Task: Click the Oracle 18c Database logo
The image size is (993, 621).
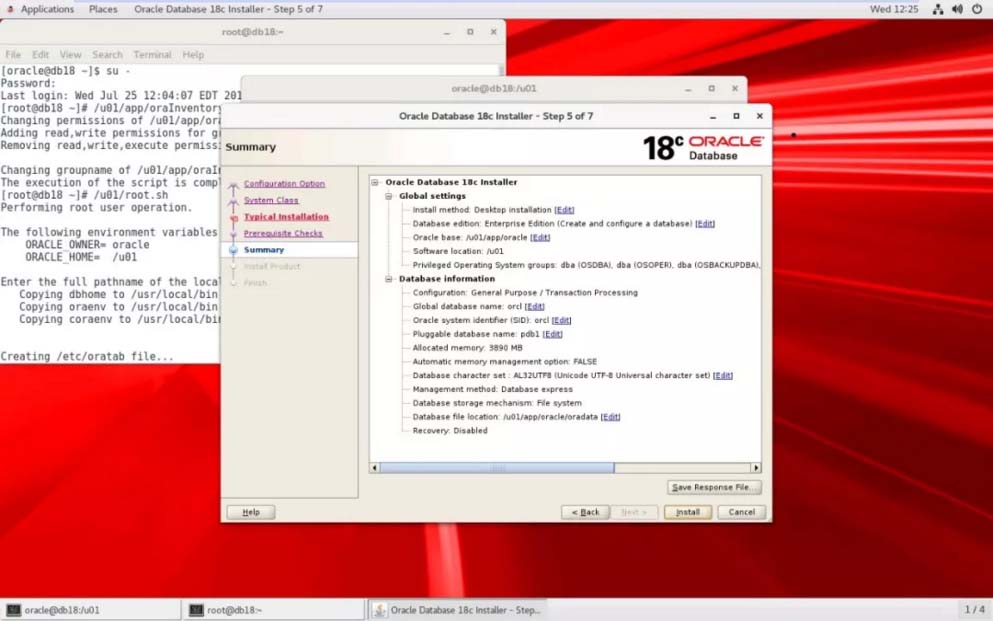Action: pos(703,148)
